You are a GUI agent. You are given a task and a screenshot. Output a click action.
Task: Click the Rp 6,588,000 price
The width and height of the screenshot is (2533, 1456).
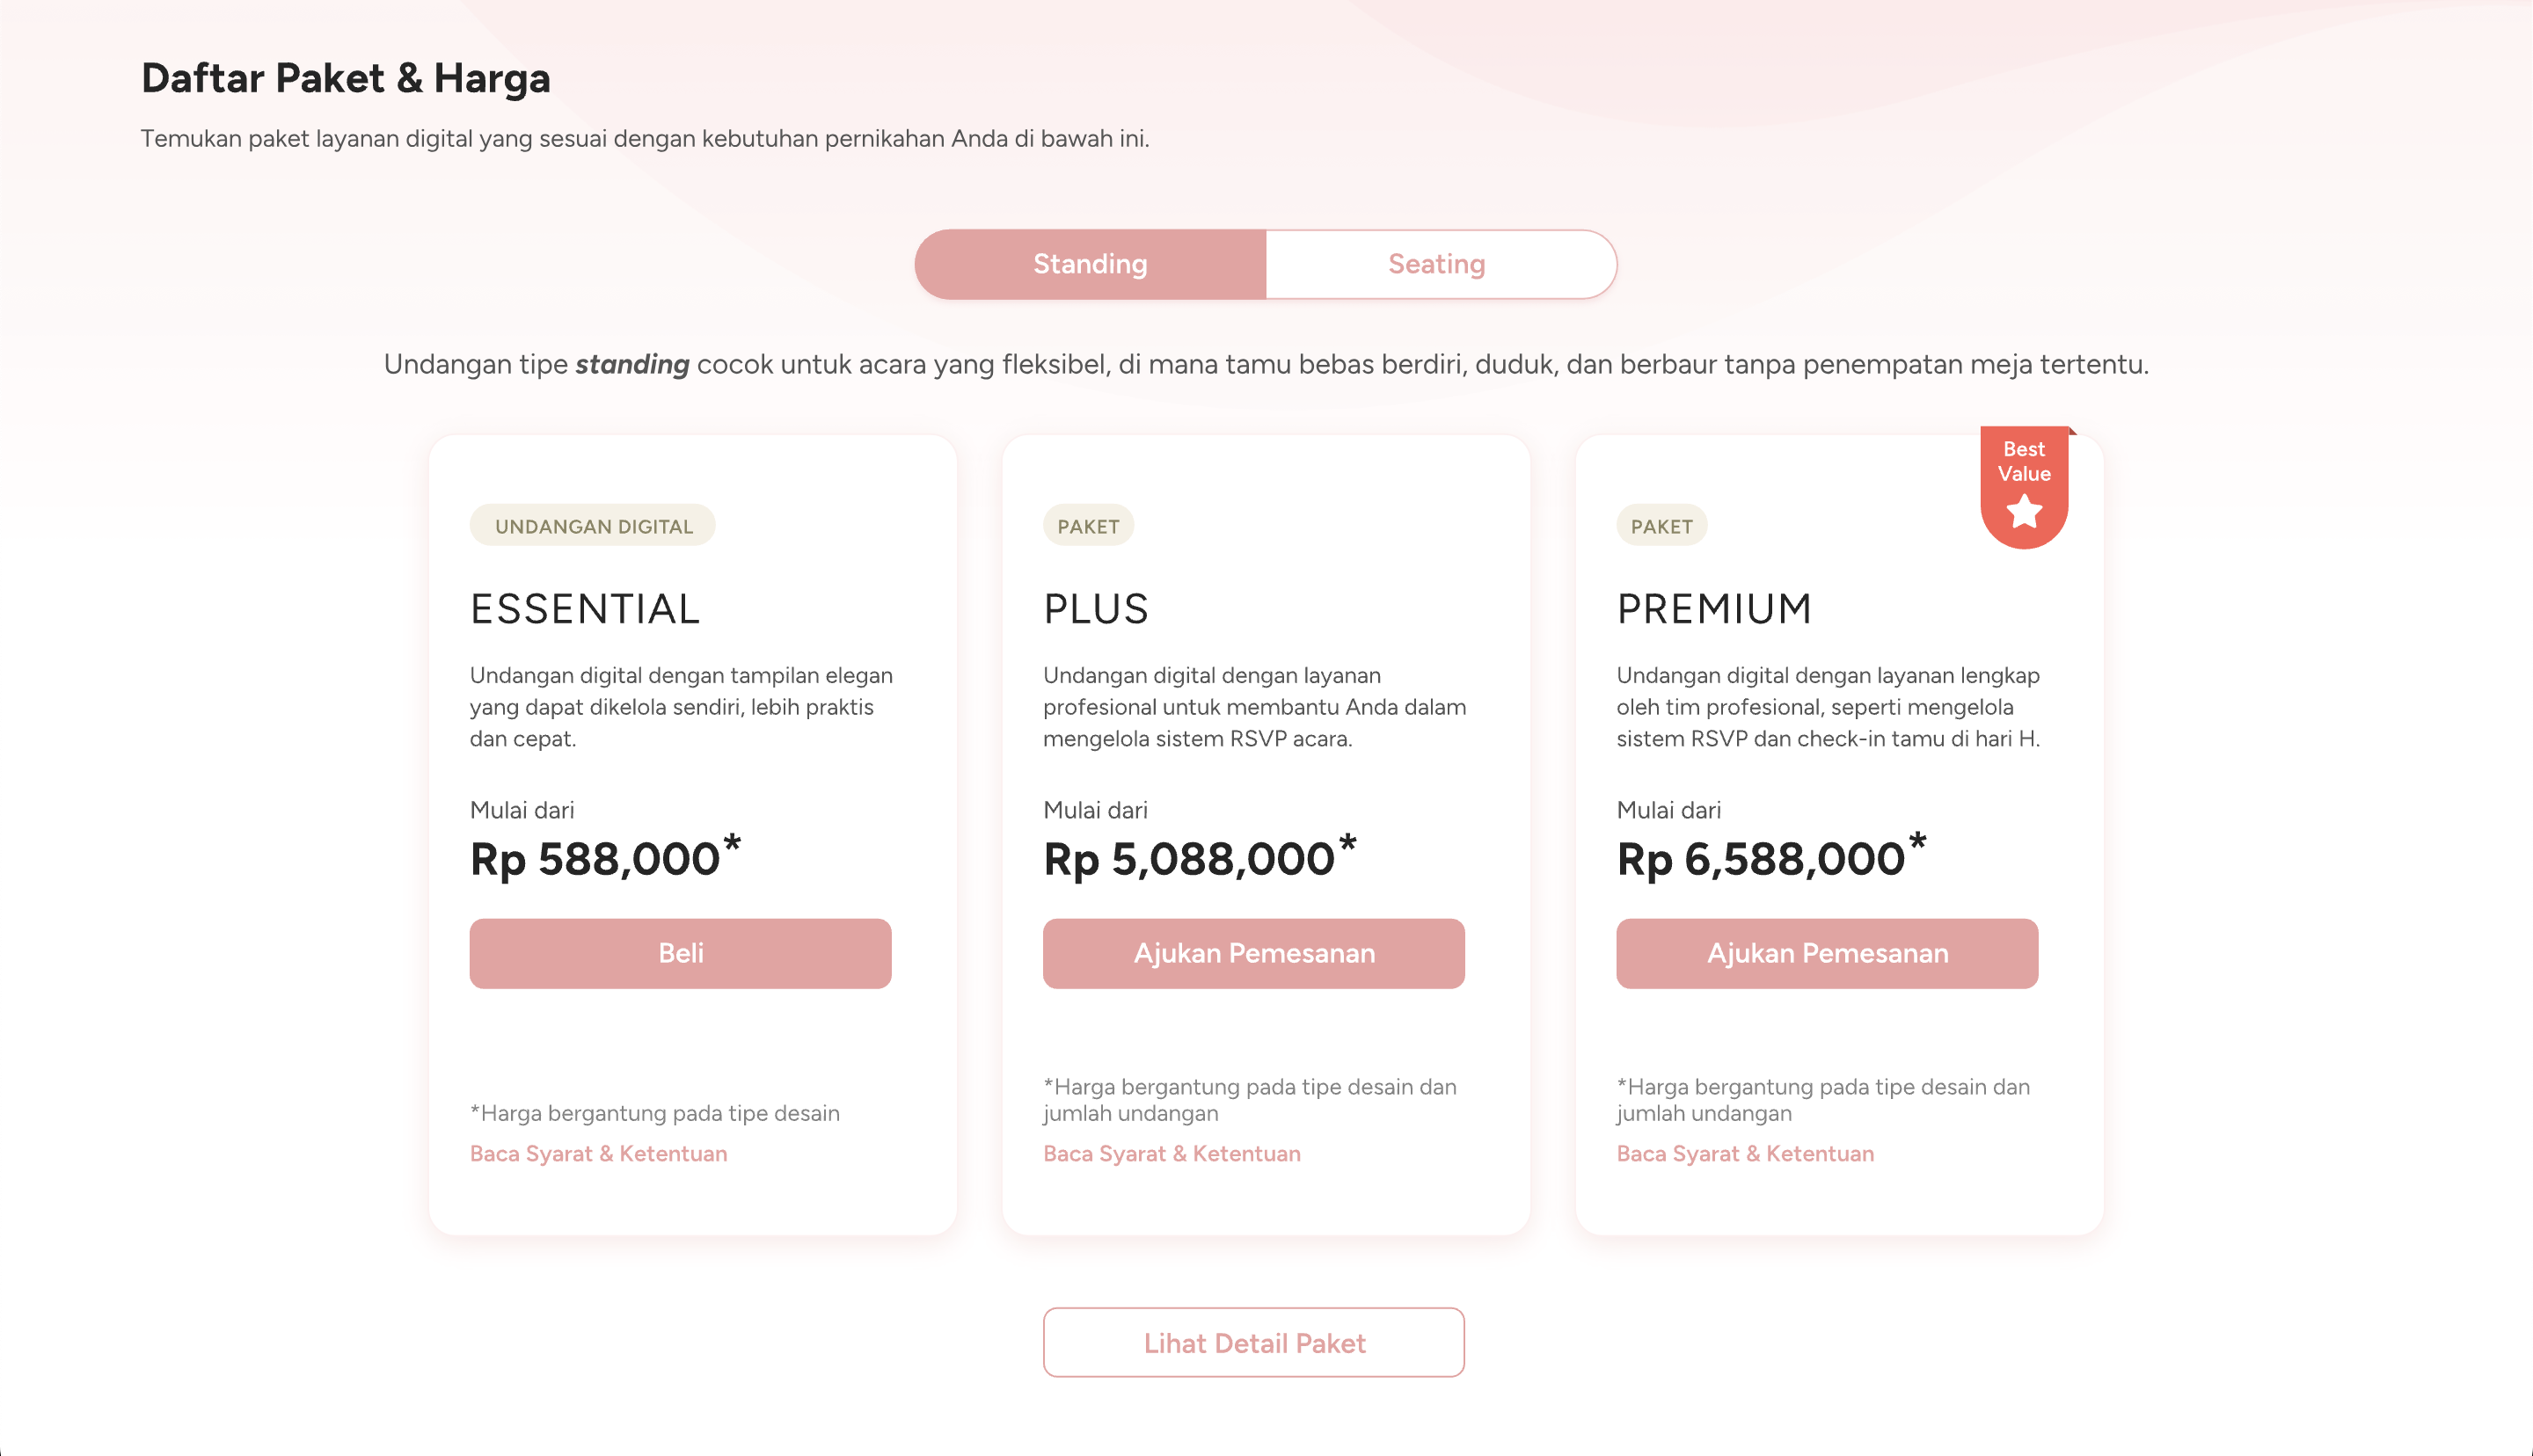(1761, 859)
